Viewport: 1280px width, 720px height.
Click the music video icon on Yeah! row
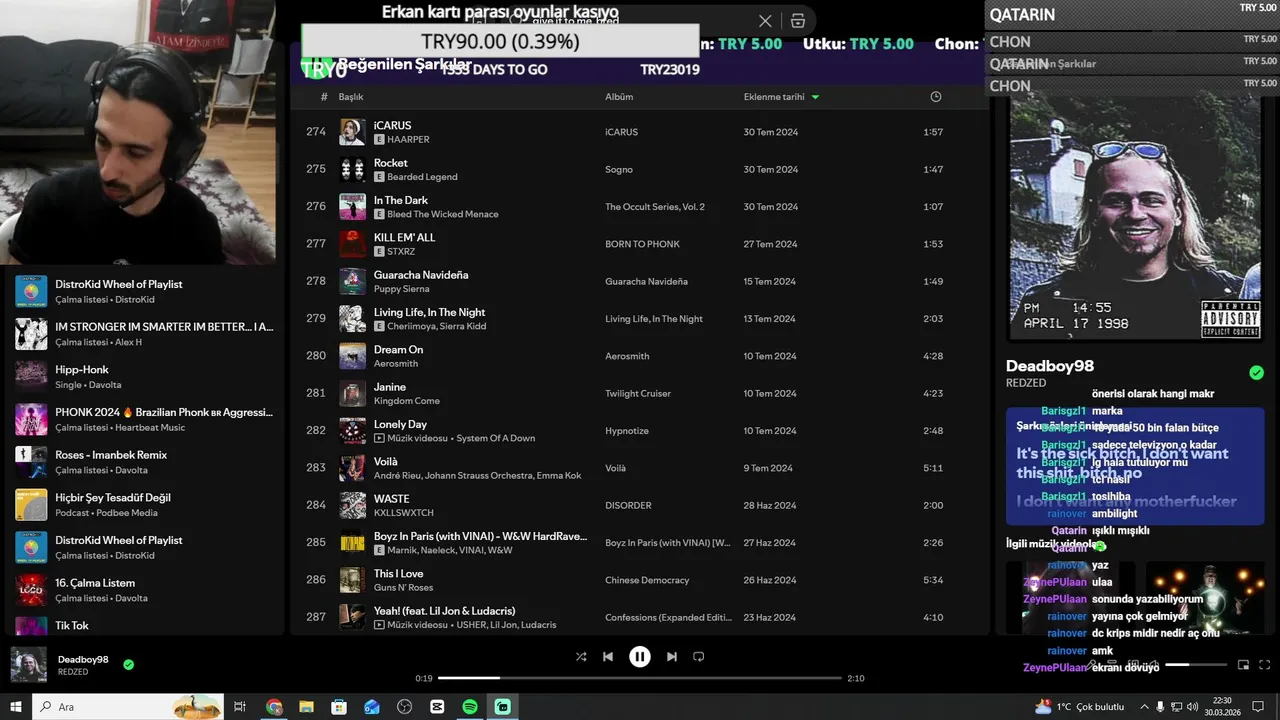pos(379,625)
